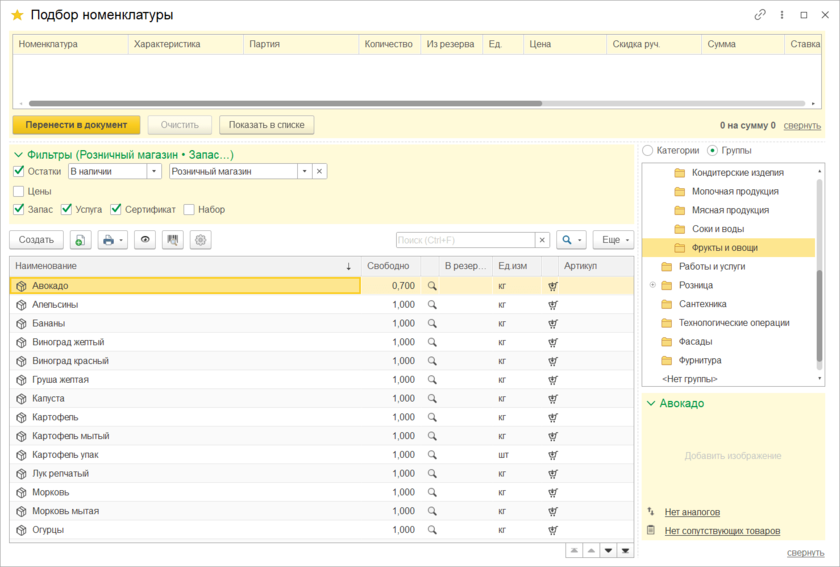Uncheck the Услуга filter checkbox

click(x=67, y=210)
